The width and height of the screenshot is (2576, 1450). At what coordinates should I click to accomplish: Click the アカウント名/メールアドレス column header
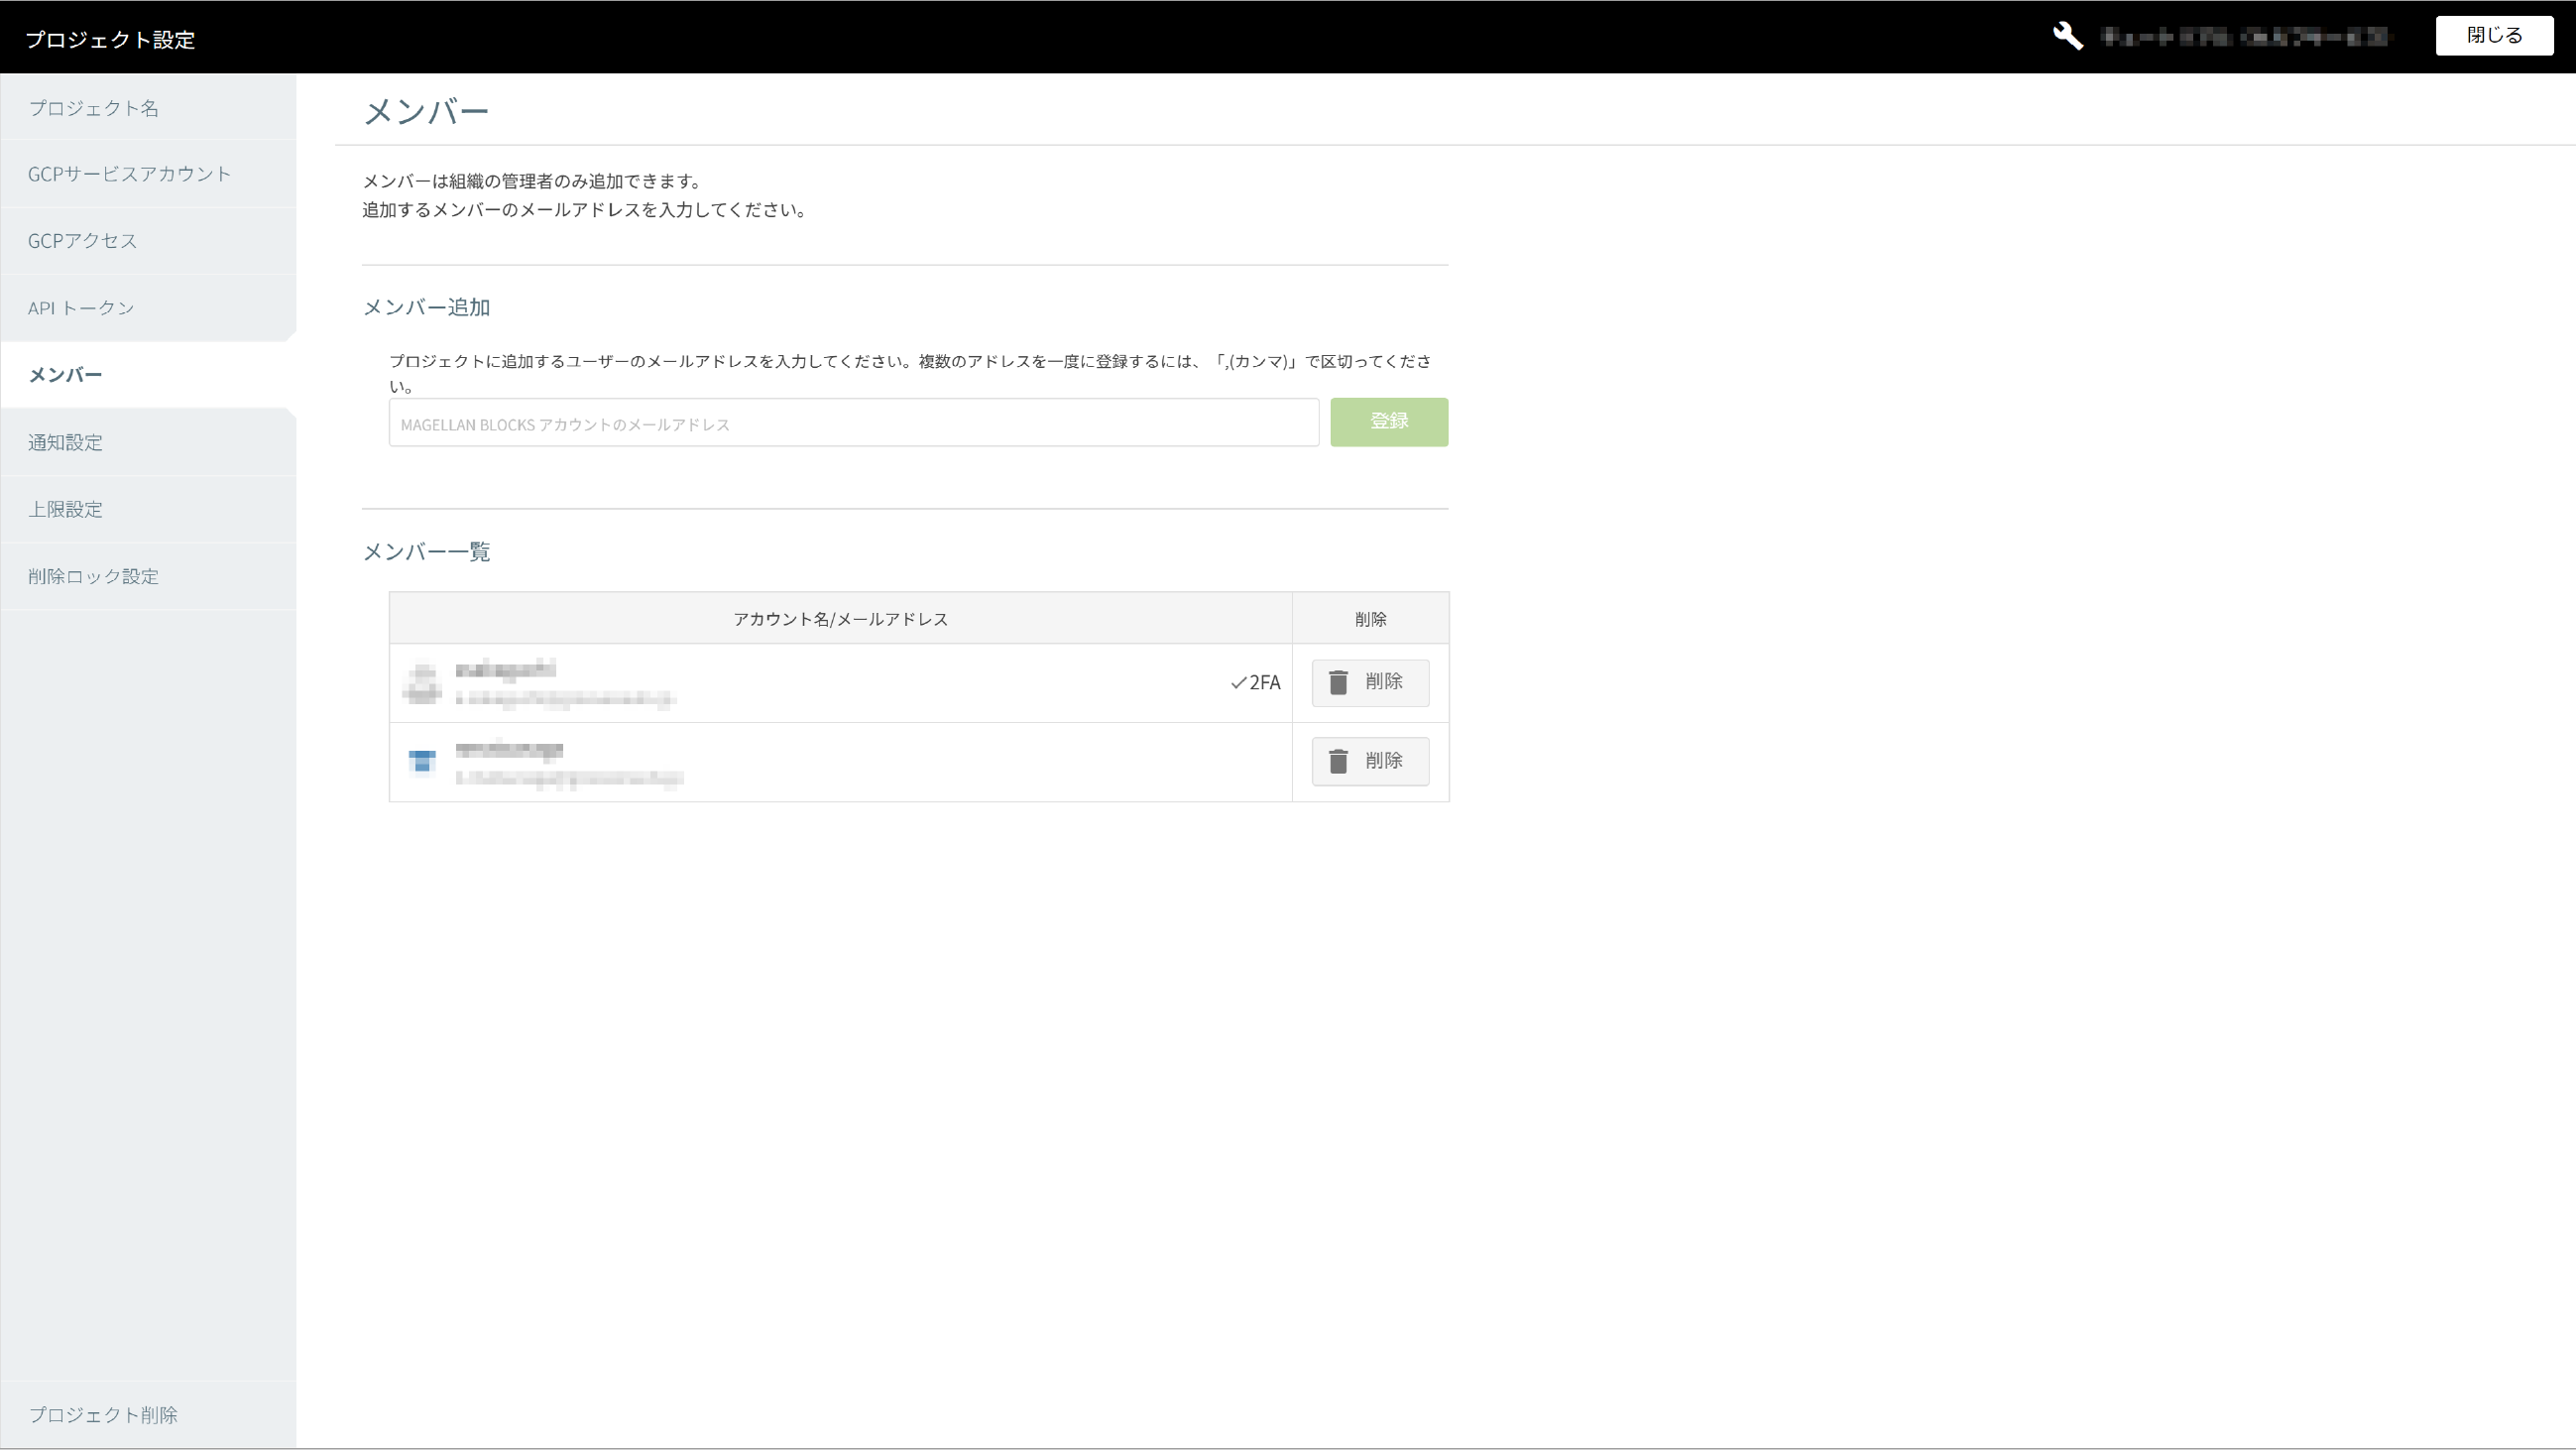pos(840,619)
